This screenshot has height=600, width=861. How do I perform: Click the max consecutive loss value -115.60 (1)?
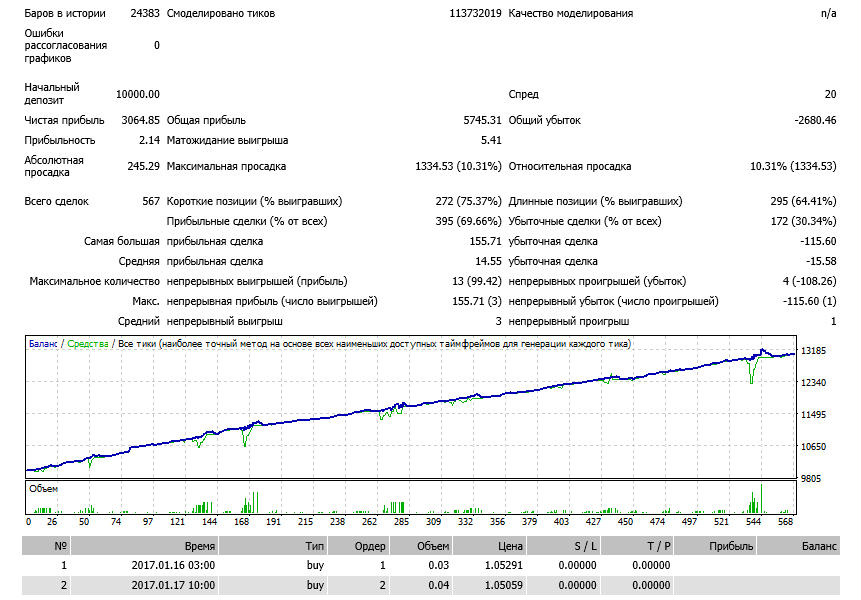click(x=809, y=301)
